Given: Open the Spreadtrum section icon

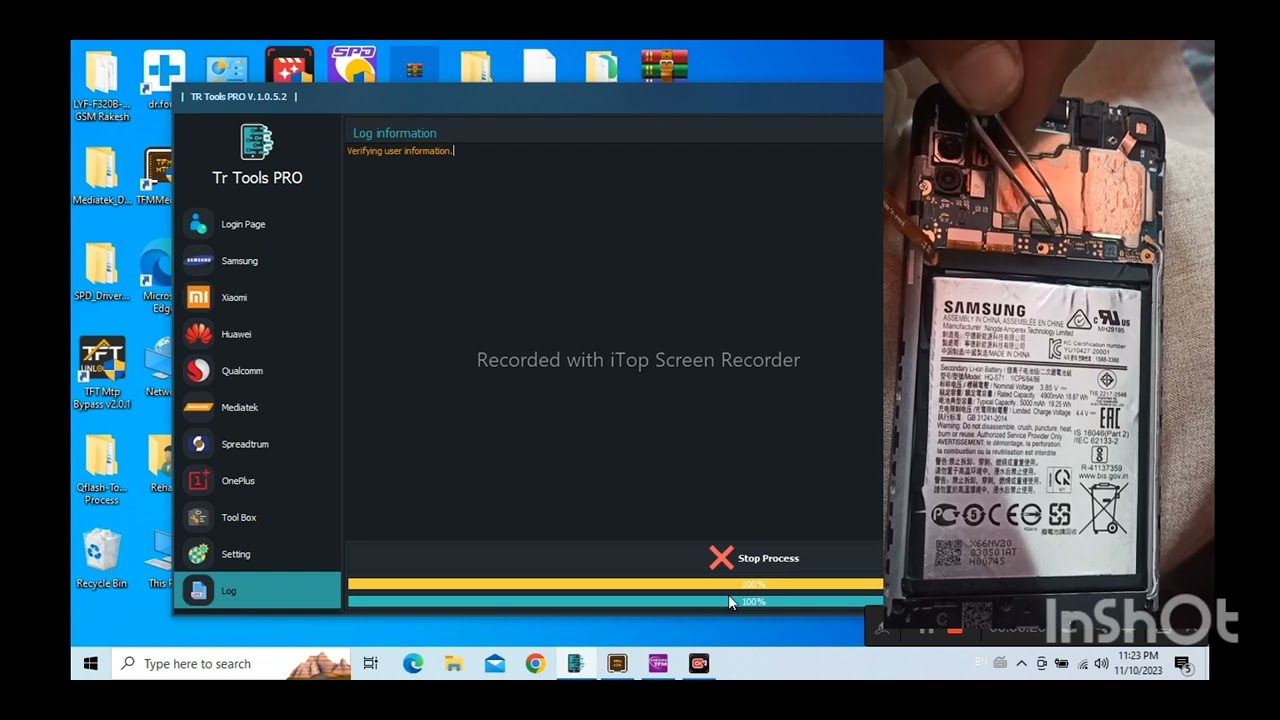Looking at the screenshot, I should [x=199, y=444].
